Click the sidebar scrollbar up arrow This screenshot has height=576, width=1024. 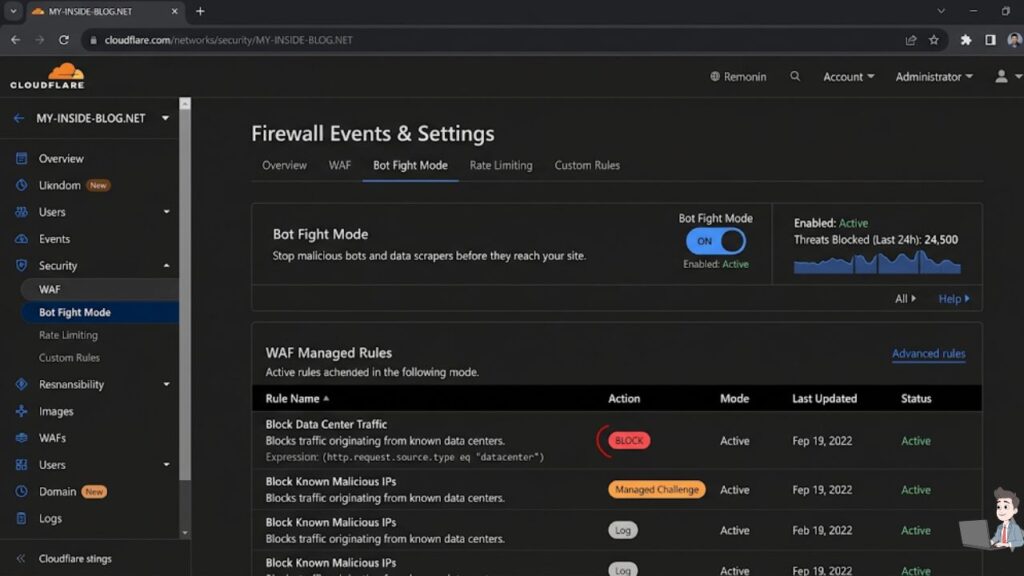coord(185,104)
